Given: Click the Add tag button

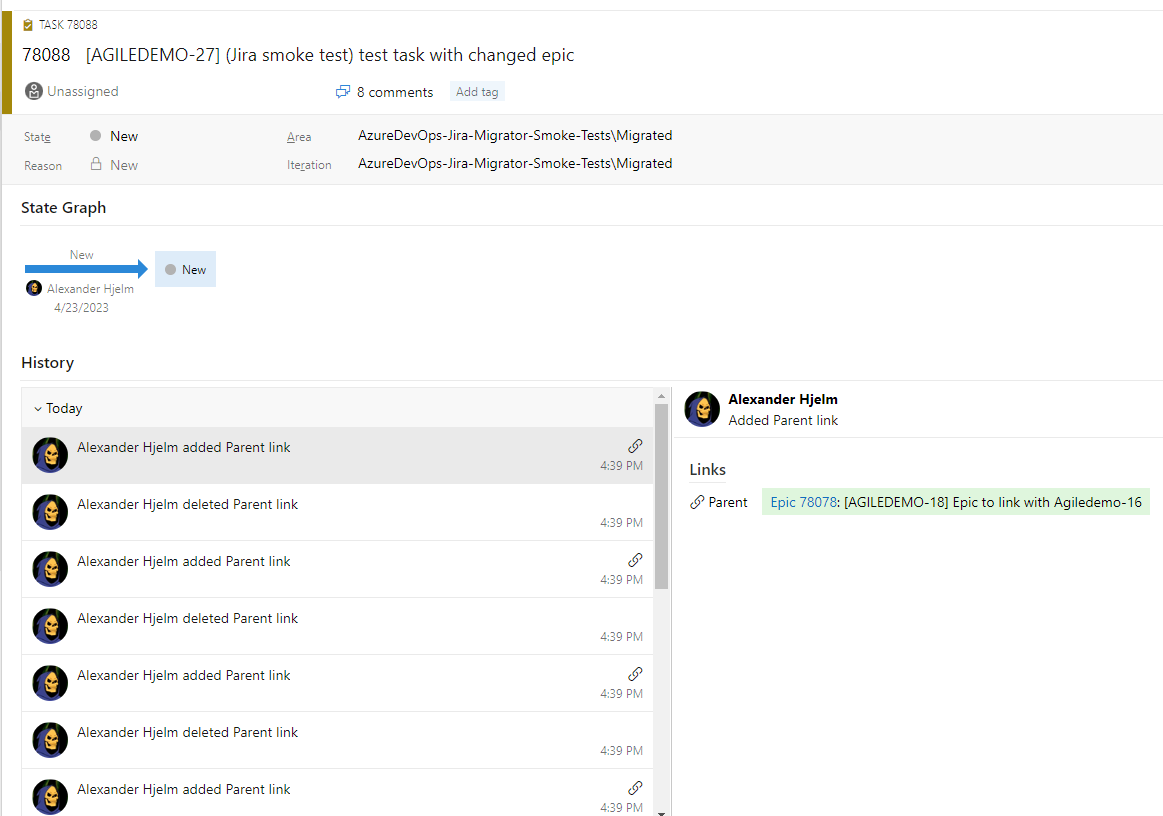Looking at the screenshot, I should click(477, 91).
